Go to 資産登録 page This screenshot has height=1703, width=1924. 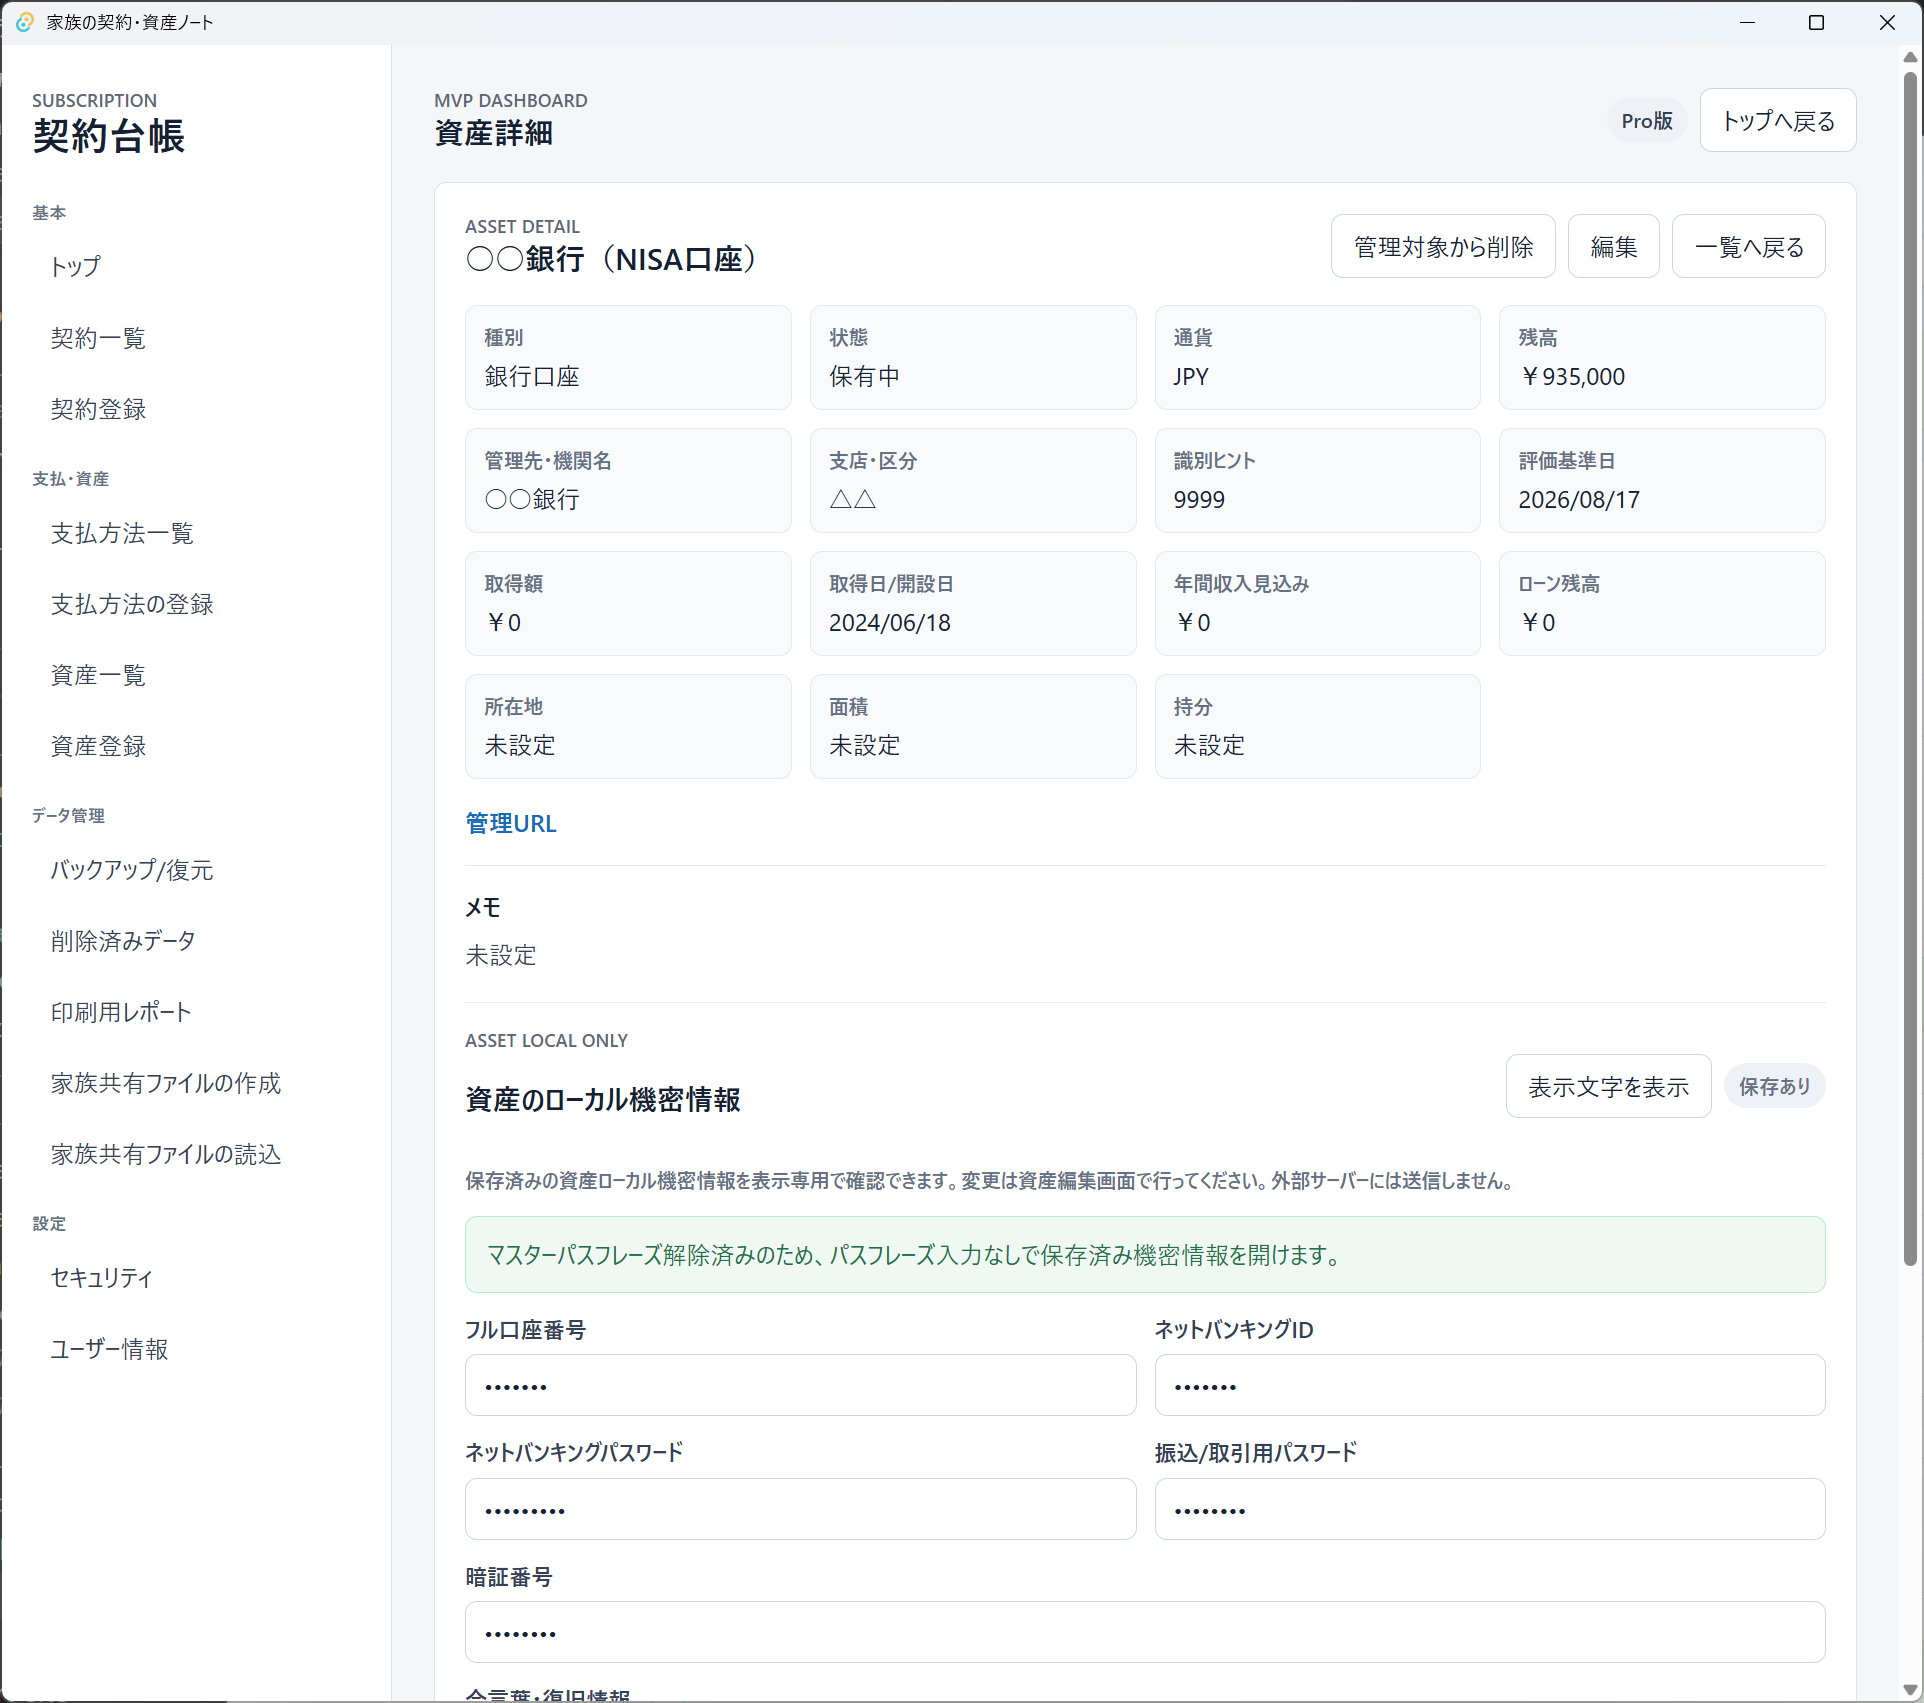coord(98,746)
